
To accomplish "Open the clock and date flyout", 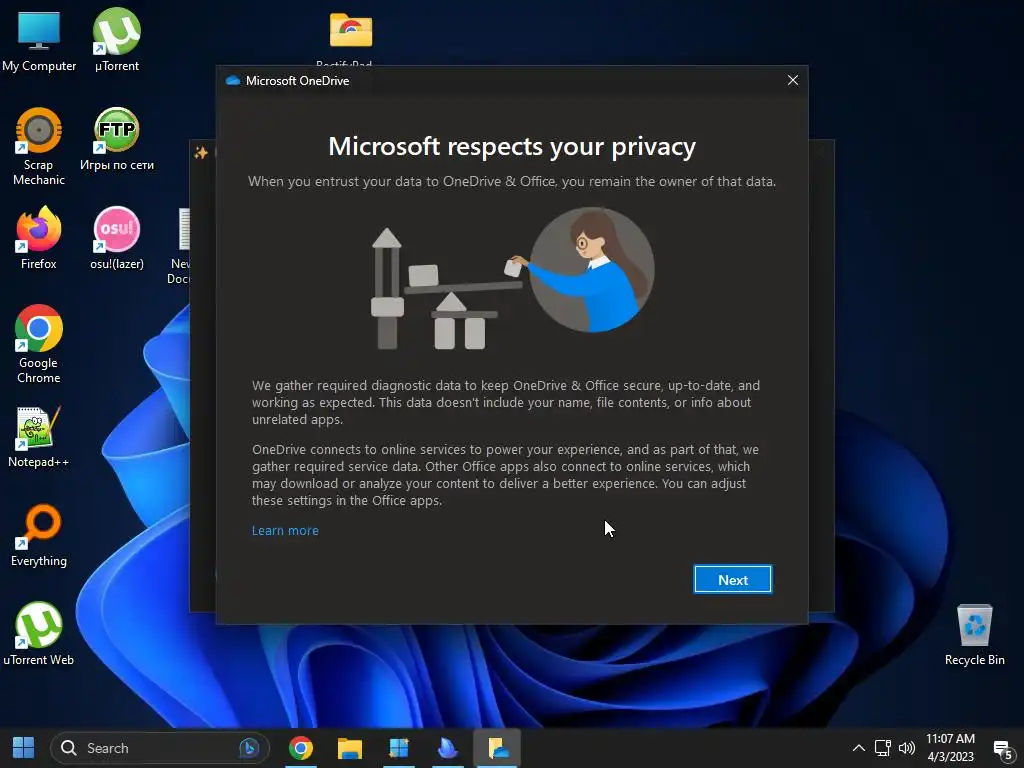I will [951, 748].
